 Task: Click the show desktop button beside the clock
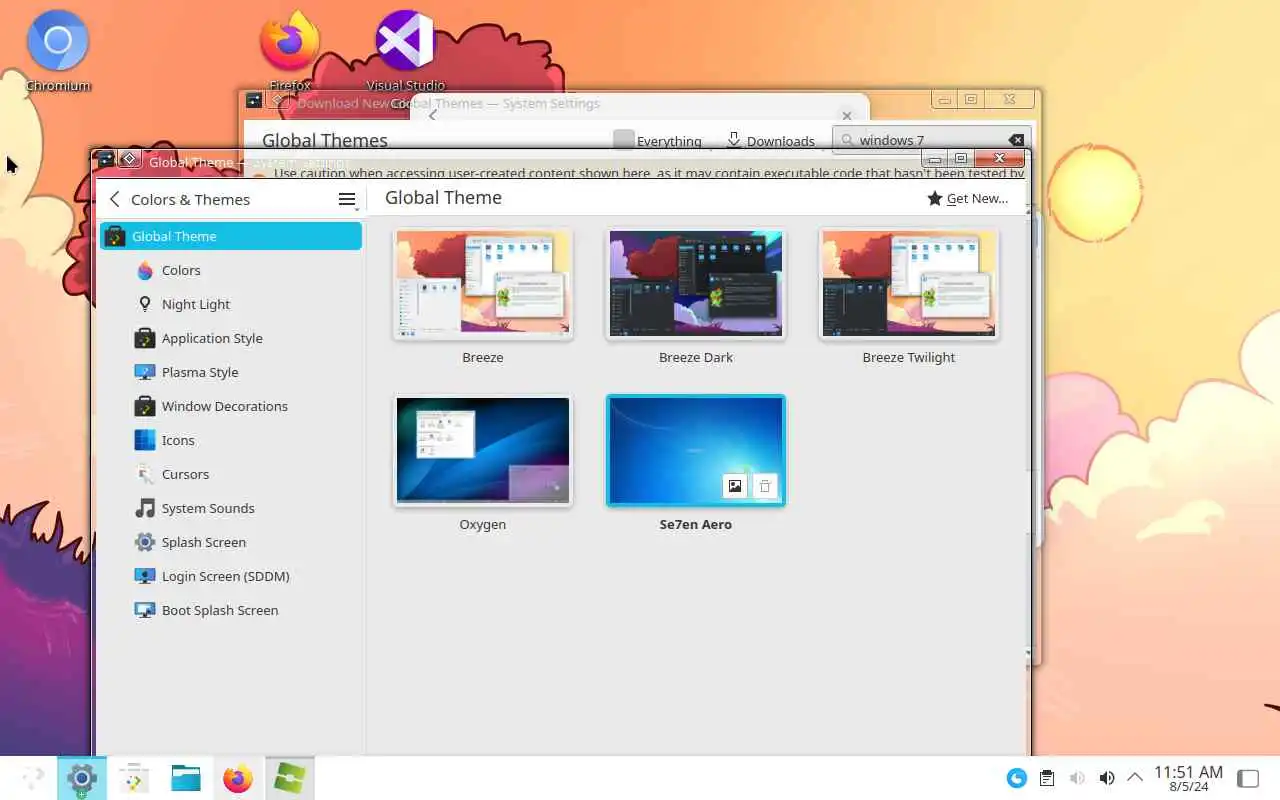[x=1248, y=778]
